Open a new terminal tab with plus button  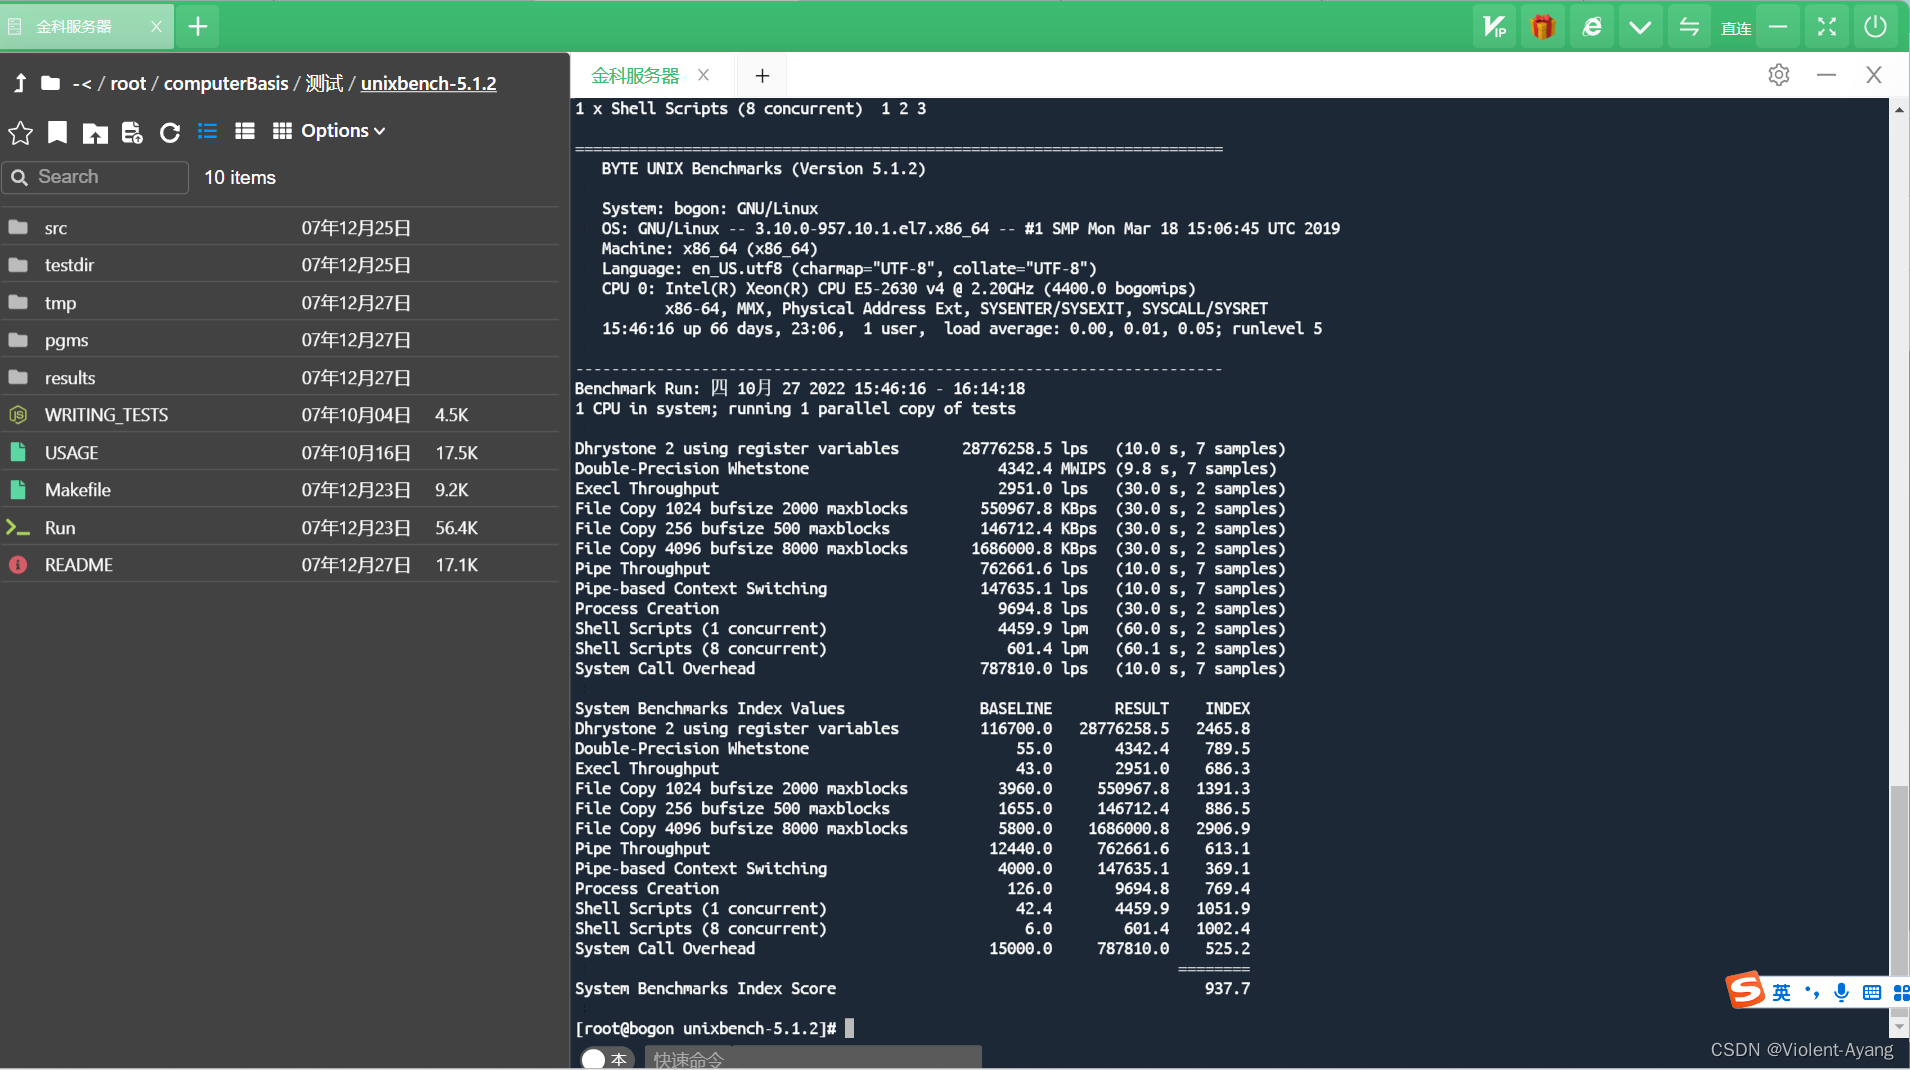[x=762, y=75]
